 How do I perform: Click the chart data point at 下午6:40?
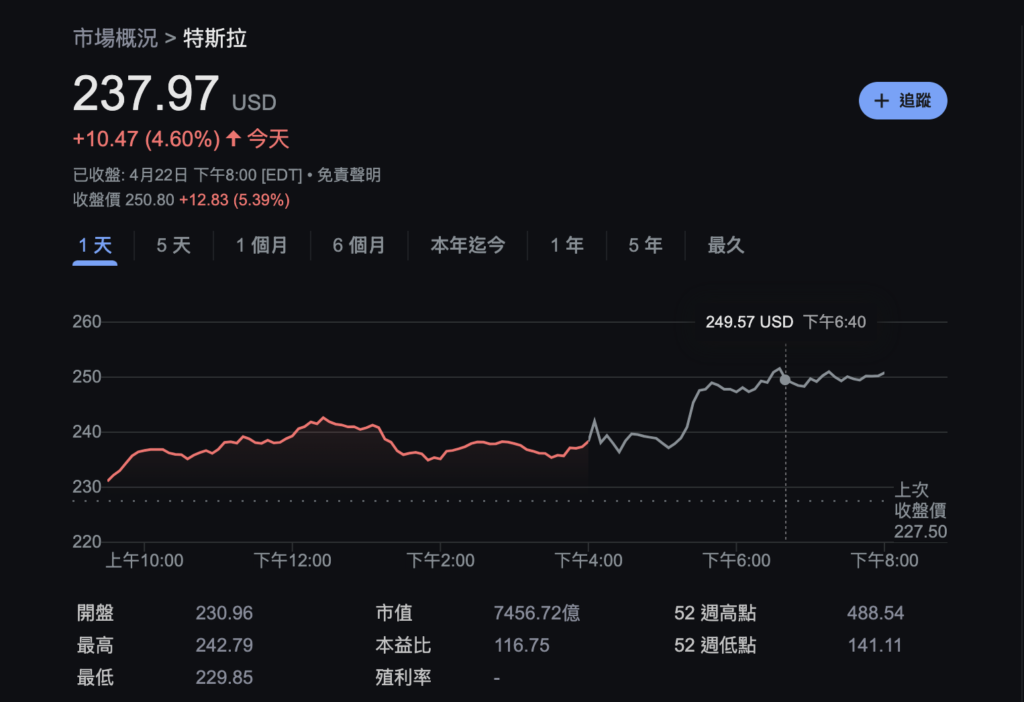(785, 380)
